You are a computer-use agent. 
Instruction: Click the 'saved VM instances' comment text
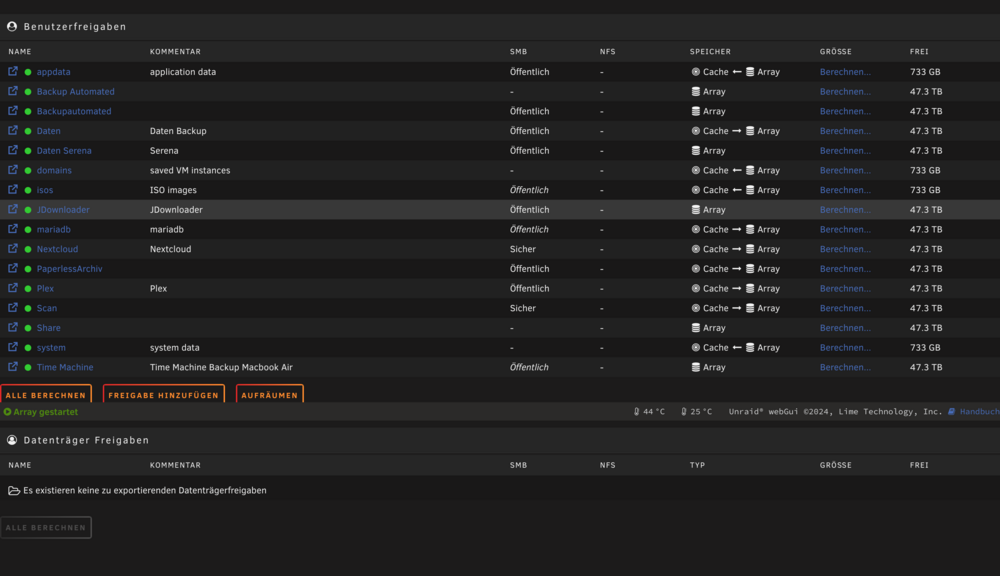[x=190, y=170]
